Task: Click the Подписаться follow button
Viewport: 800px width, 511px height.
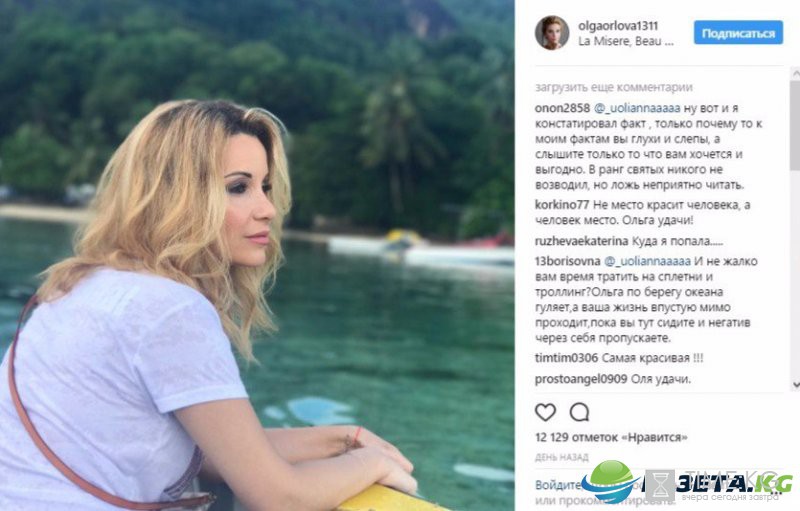Action: 738,33
